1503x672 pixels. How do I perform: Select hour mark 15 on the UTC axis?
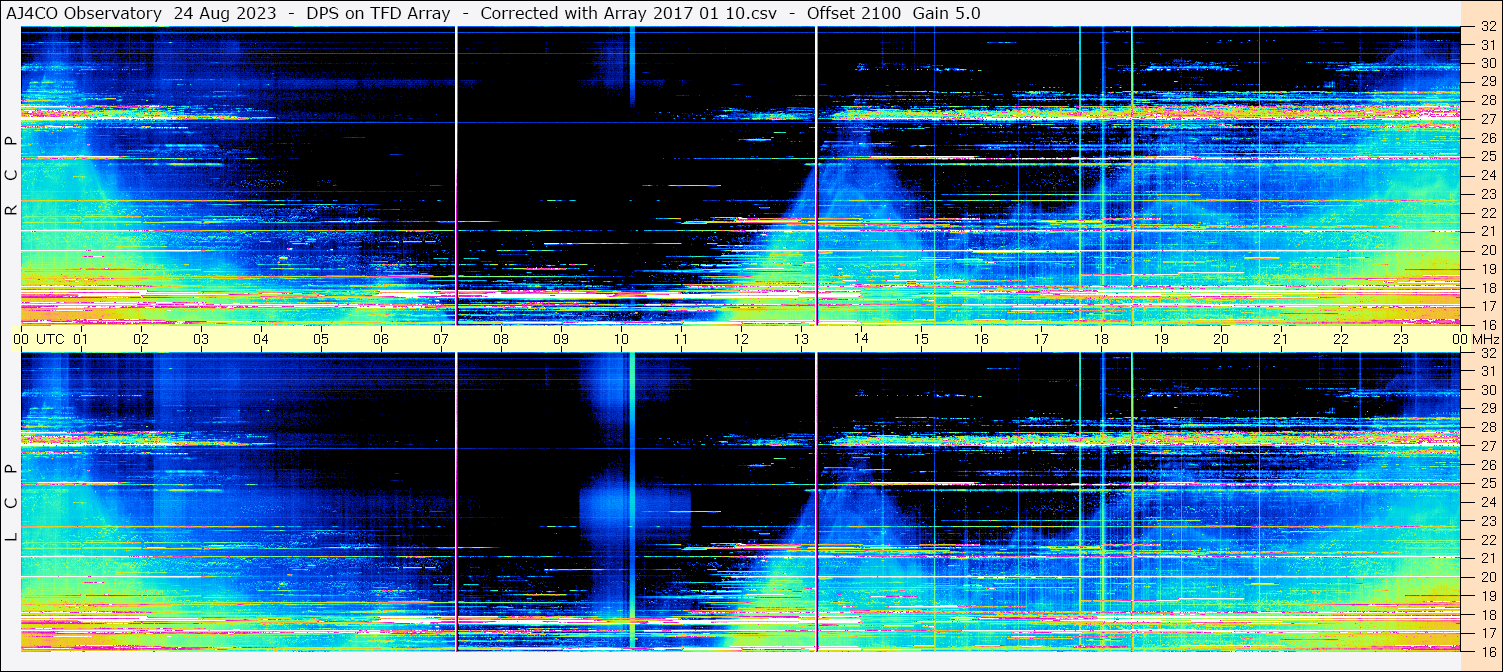point(921,339)
